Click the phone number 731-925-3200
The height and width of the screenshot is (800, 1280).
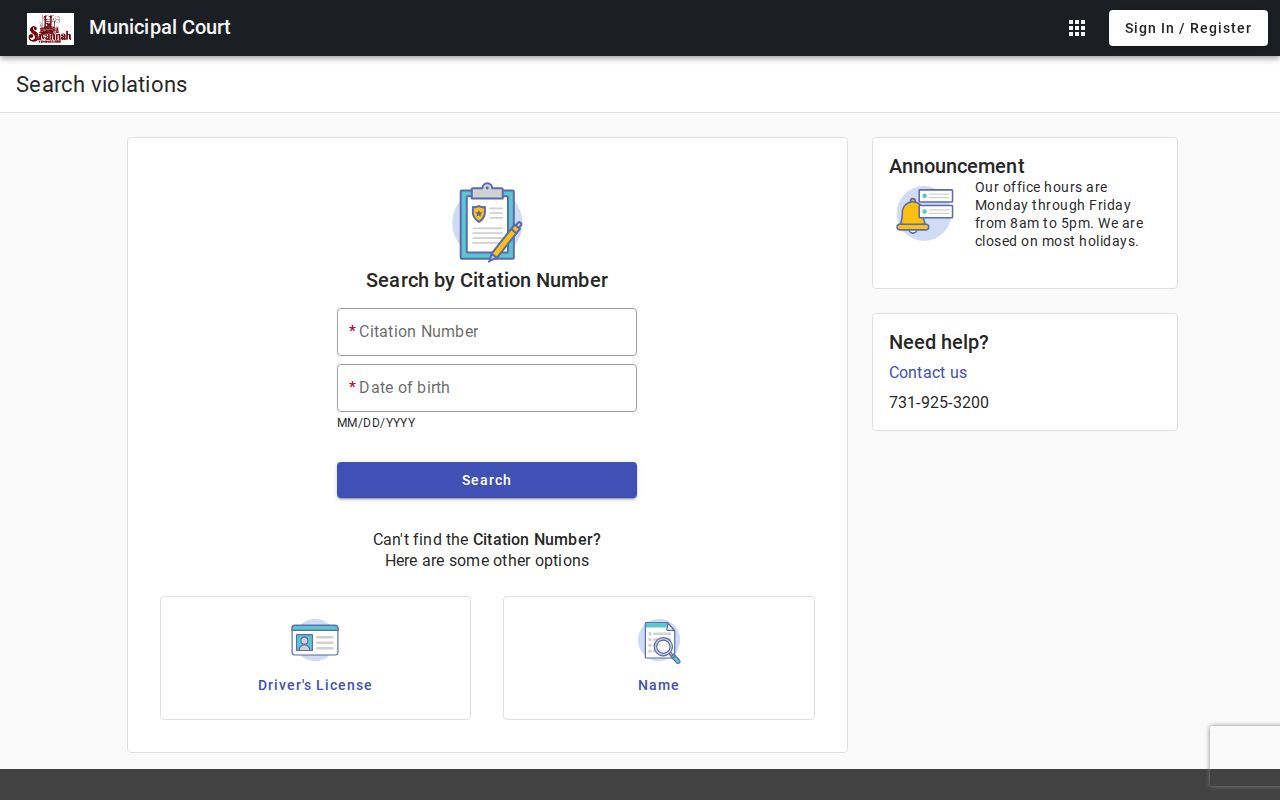click(939, 402)
